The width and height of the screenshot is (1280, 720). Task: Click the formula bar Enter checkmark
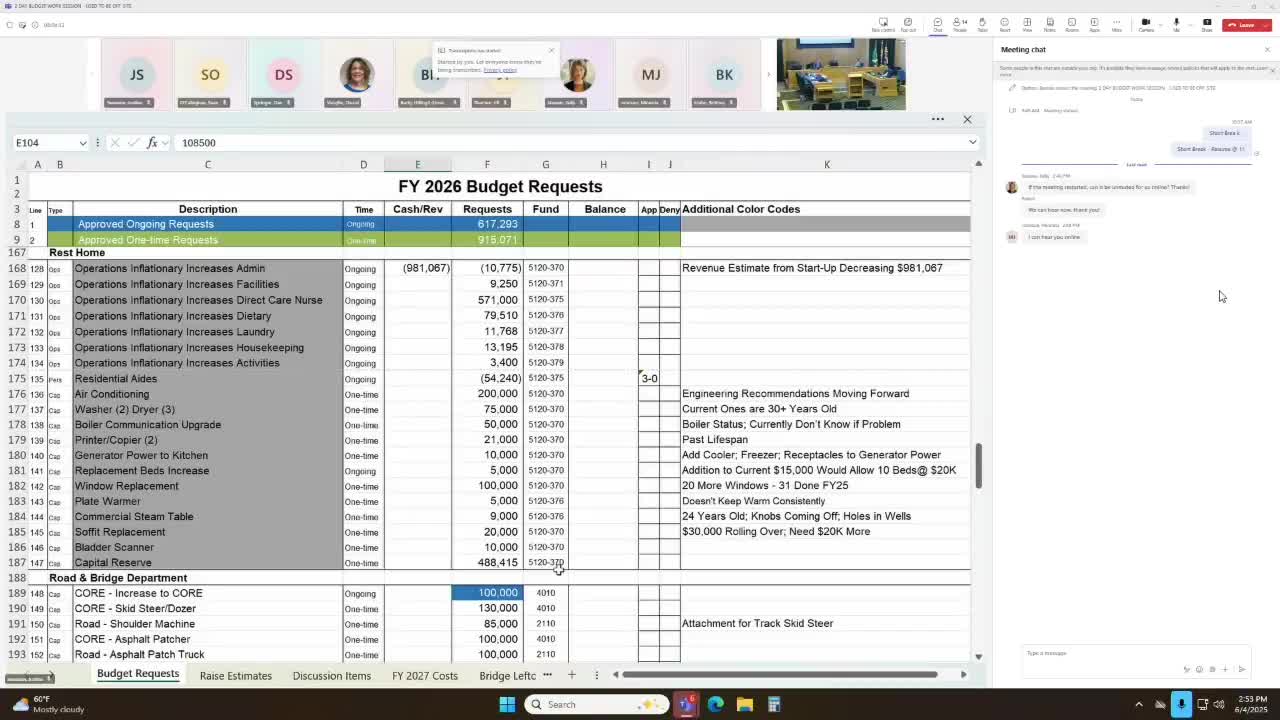pyautogui.click(x=133, y=143)
